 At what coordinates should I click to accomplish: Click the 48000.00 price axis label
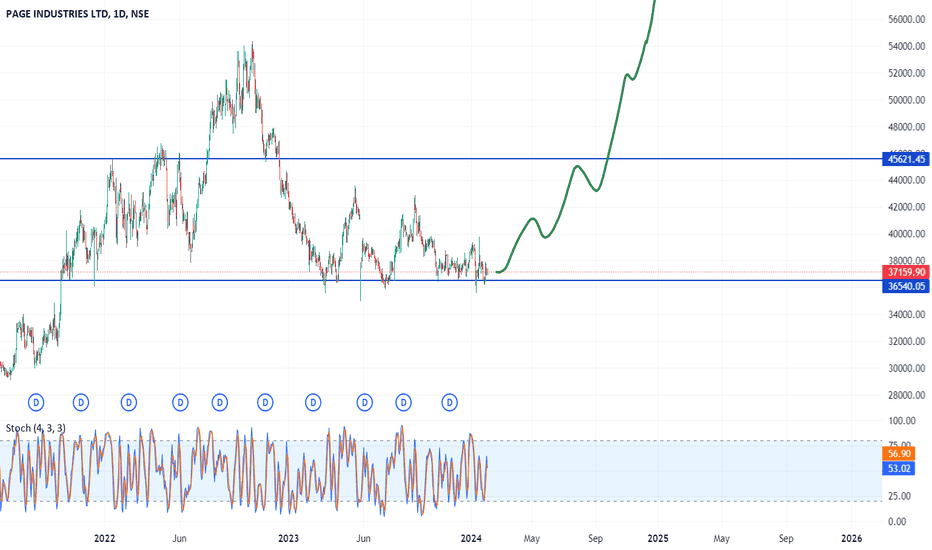pyautogui.click(x=906, y=127)
